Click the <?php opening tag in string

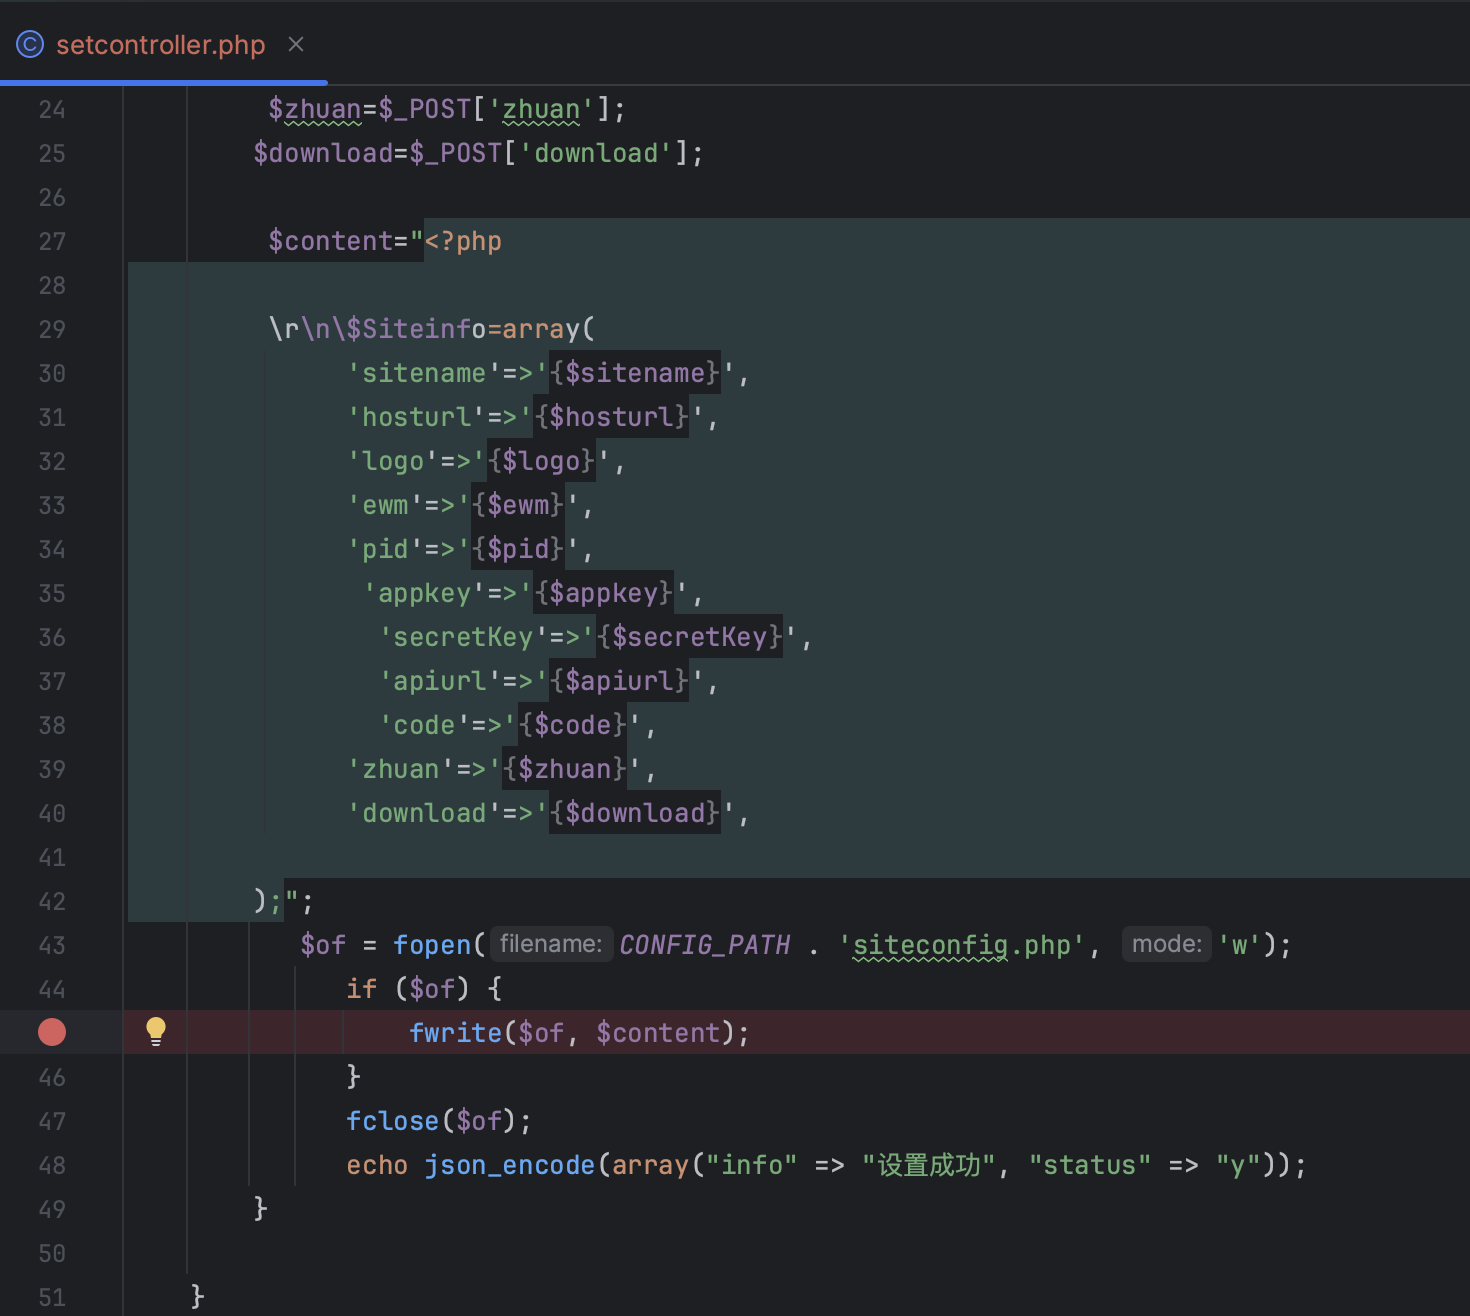(463, 241)
